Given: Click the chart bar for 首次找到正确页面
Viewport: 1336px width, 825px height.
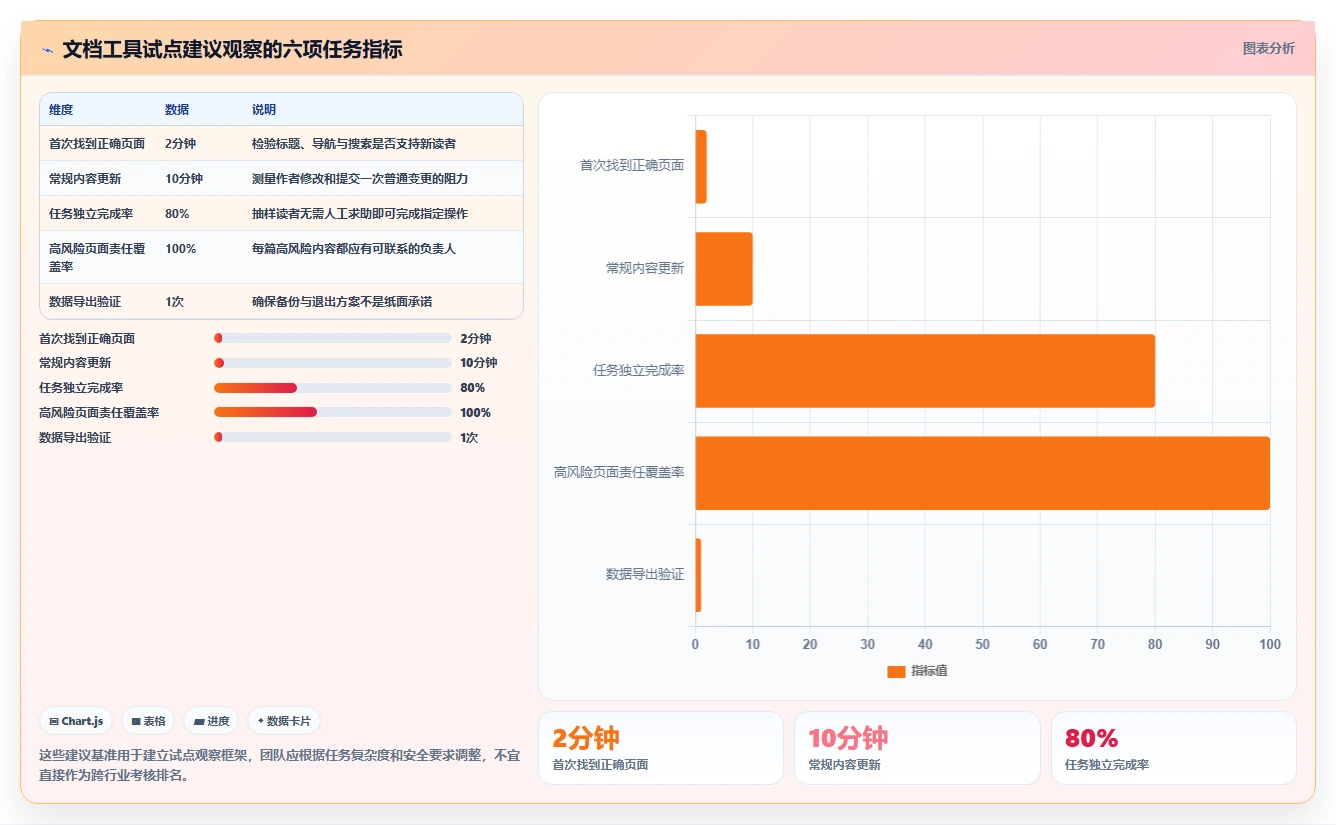Looking at the screenshot, I should tap(701, 167).
